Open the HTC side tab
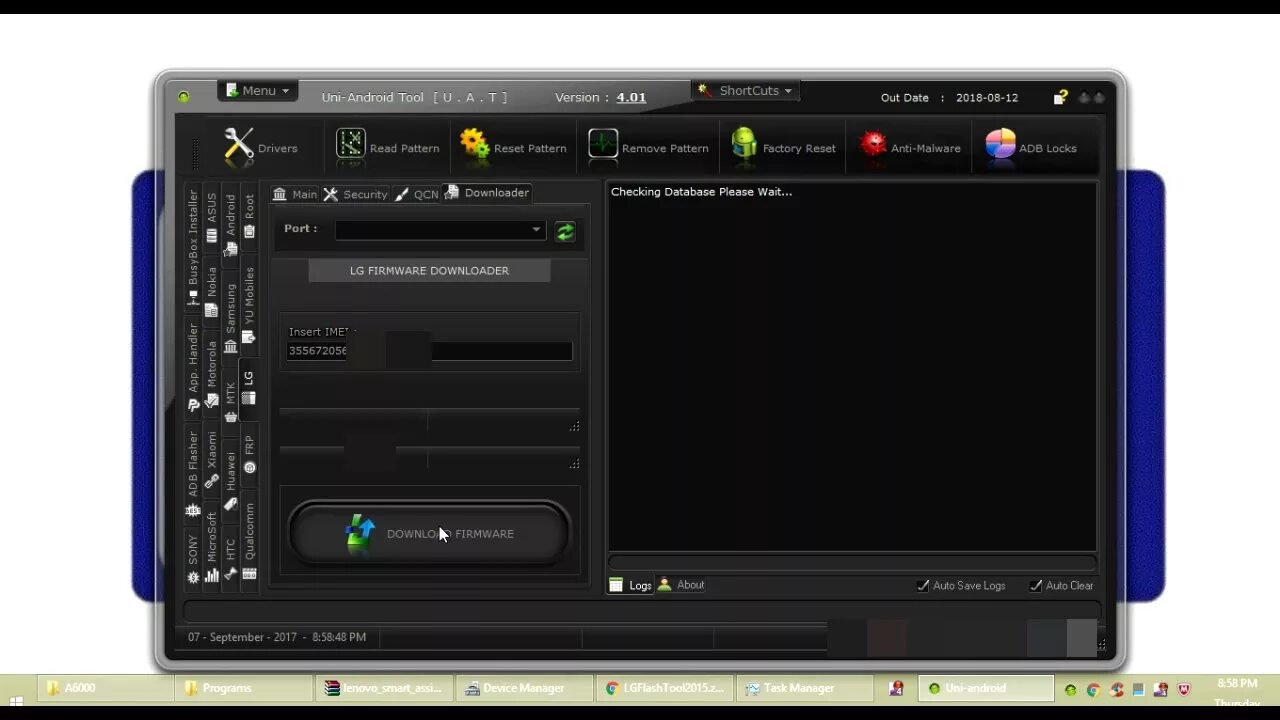The image size is (1280, 720). [231, 559]
